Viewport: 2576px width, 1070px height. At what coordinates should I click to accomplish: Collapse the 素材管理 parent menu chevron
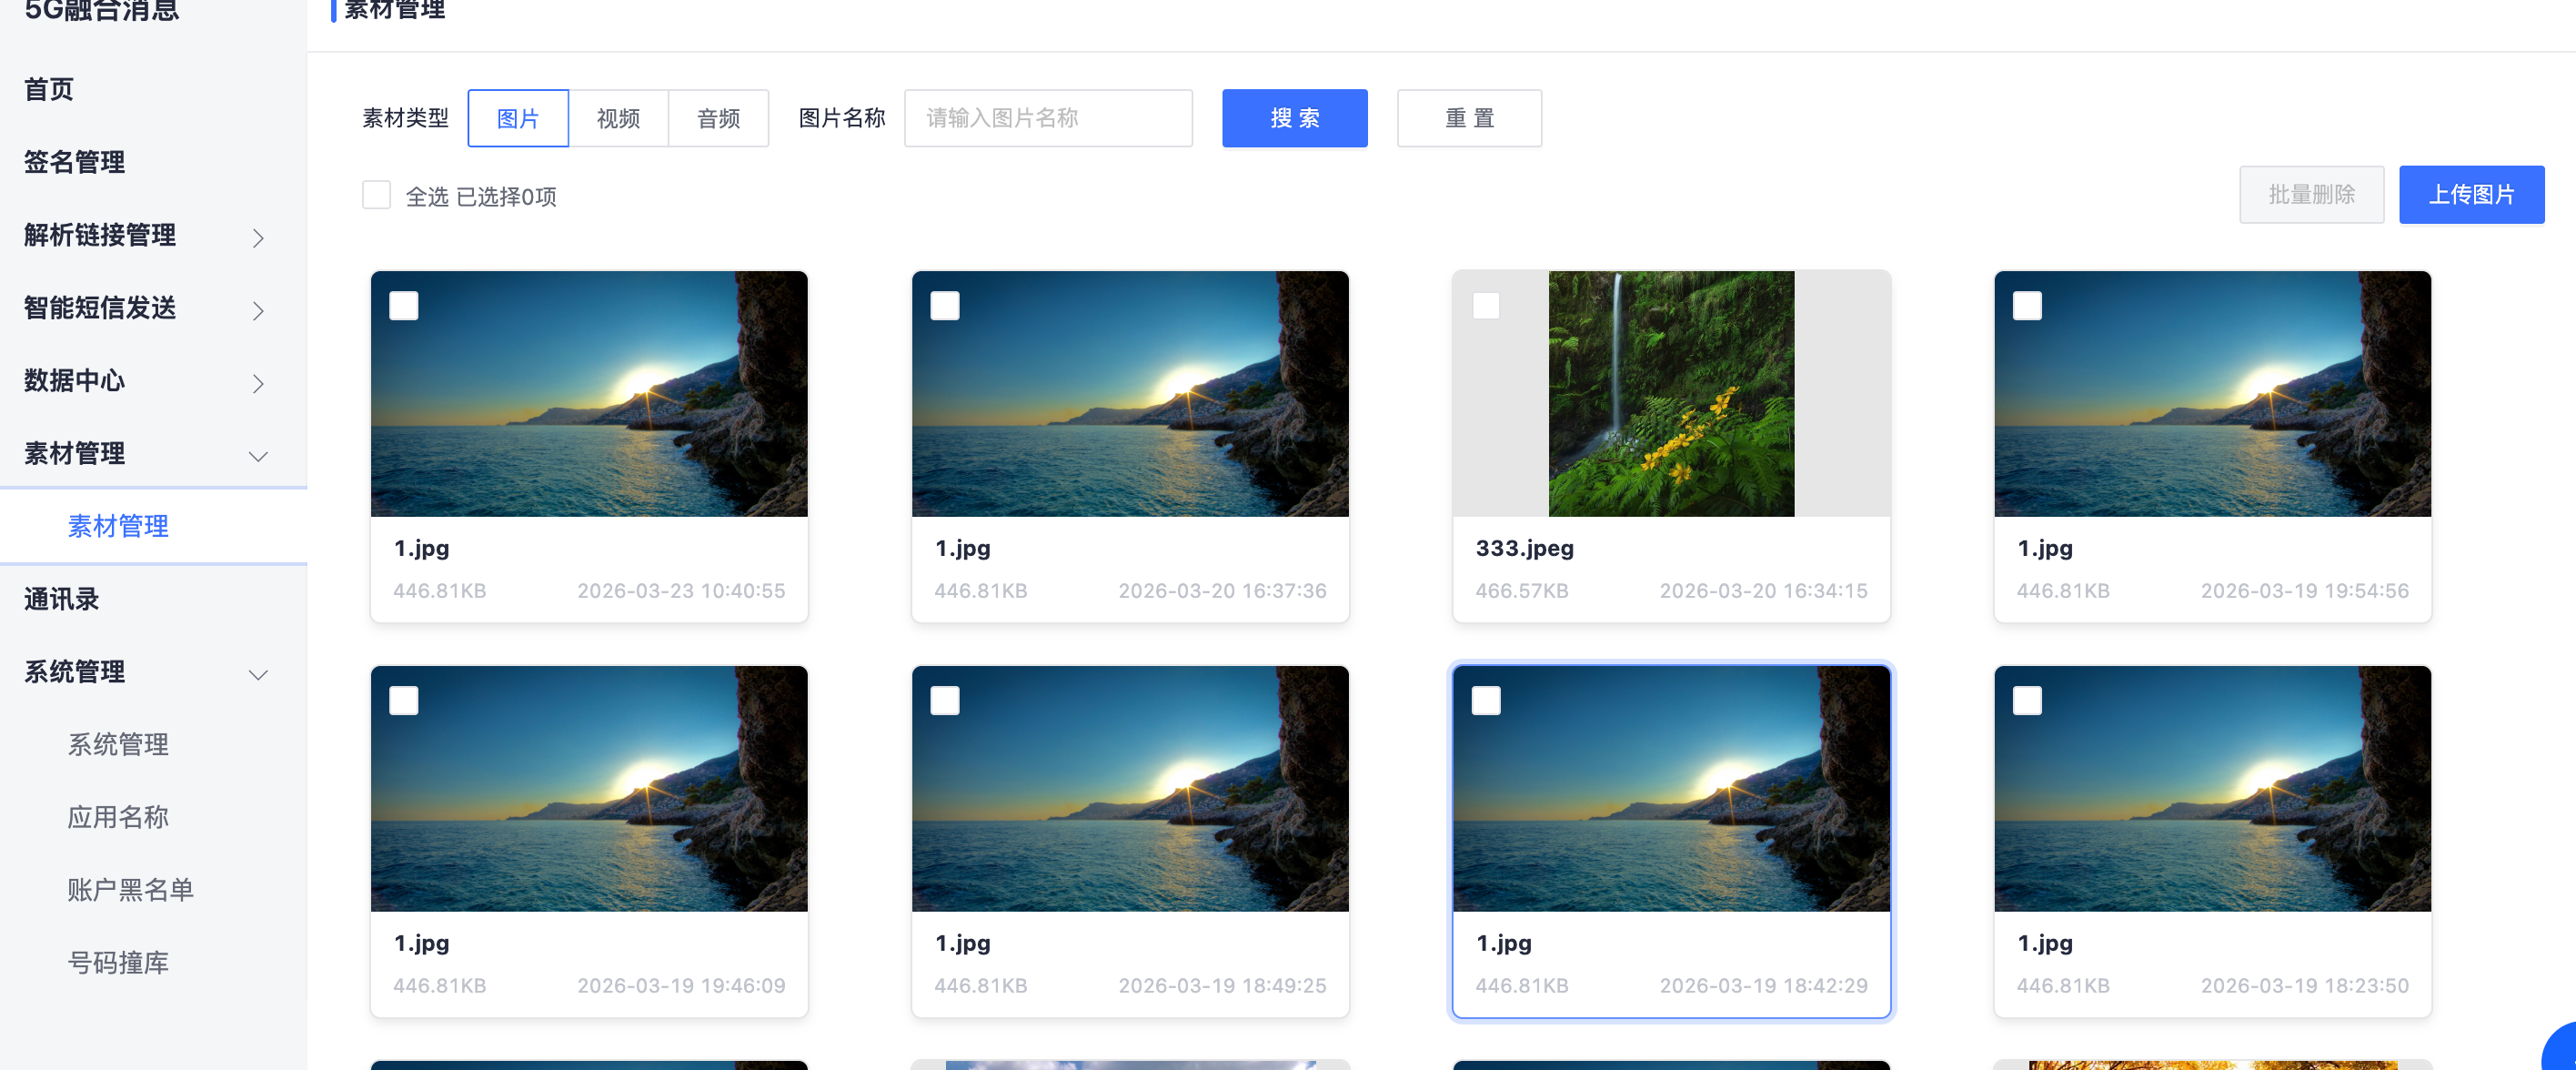pyautogui.click(x=258, y=456)
